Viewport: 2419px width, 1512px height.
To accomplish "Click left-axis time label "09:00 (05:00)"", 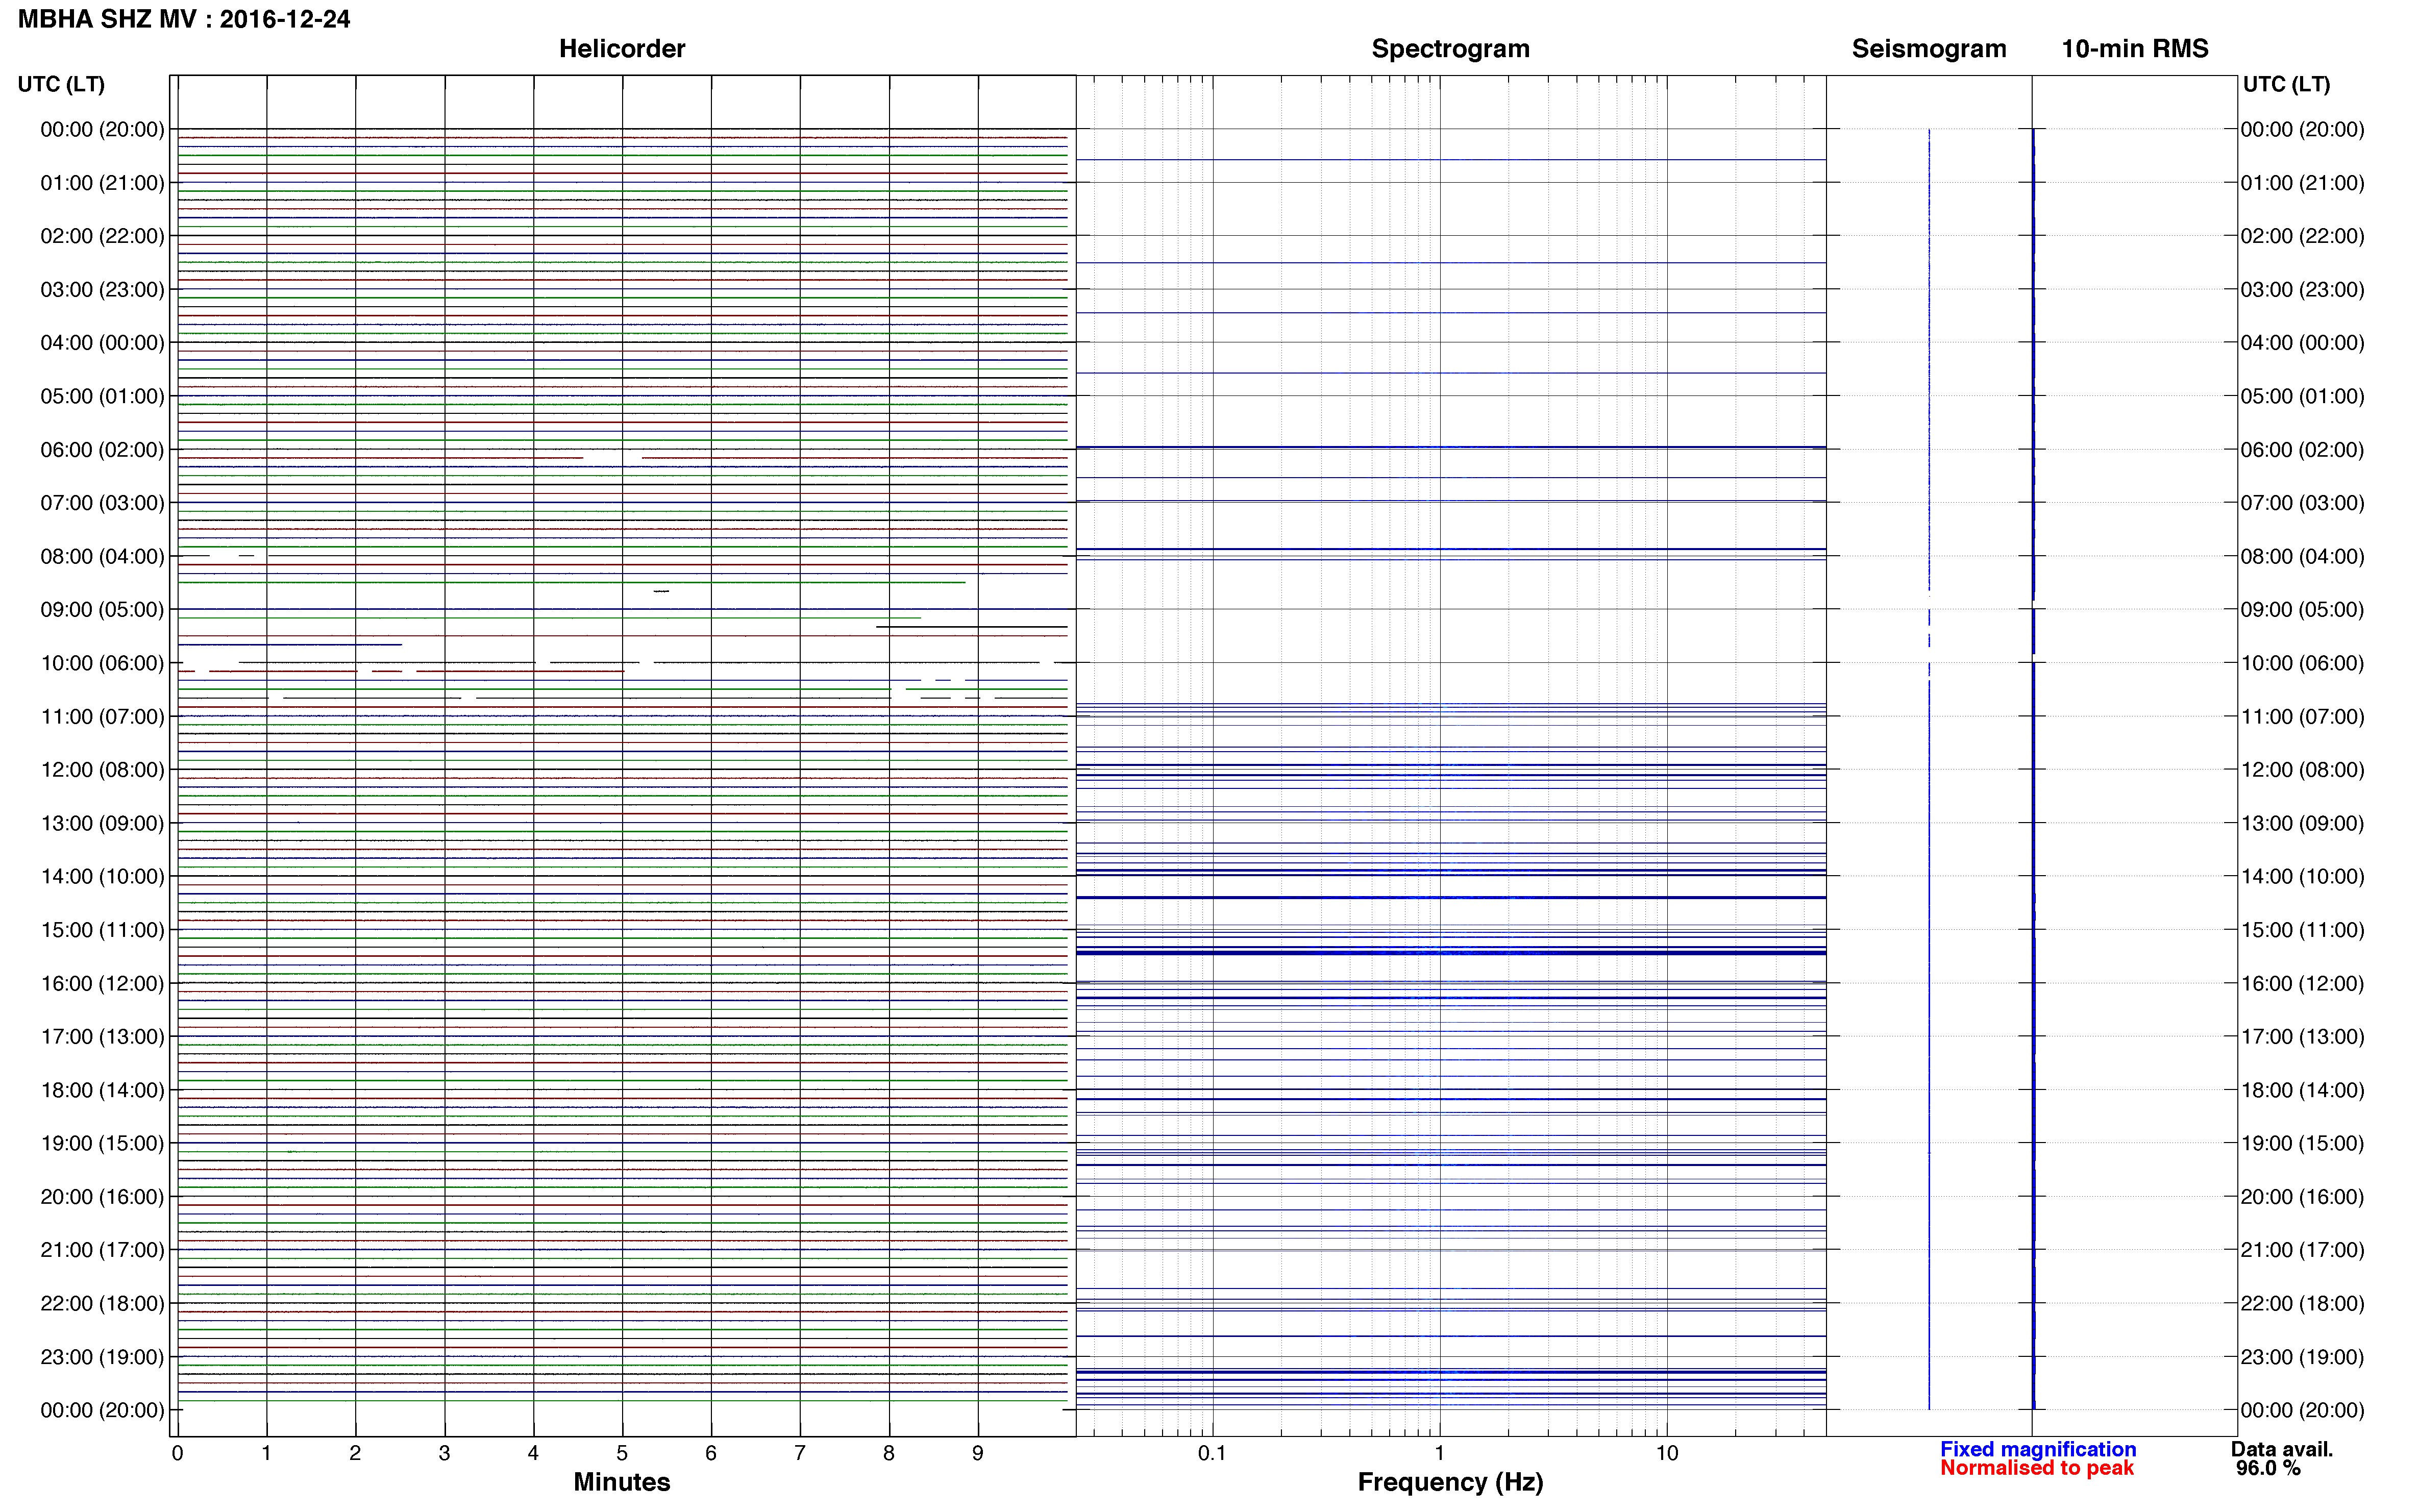I will 102,610.
